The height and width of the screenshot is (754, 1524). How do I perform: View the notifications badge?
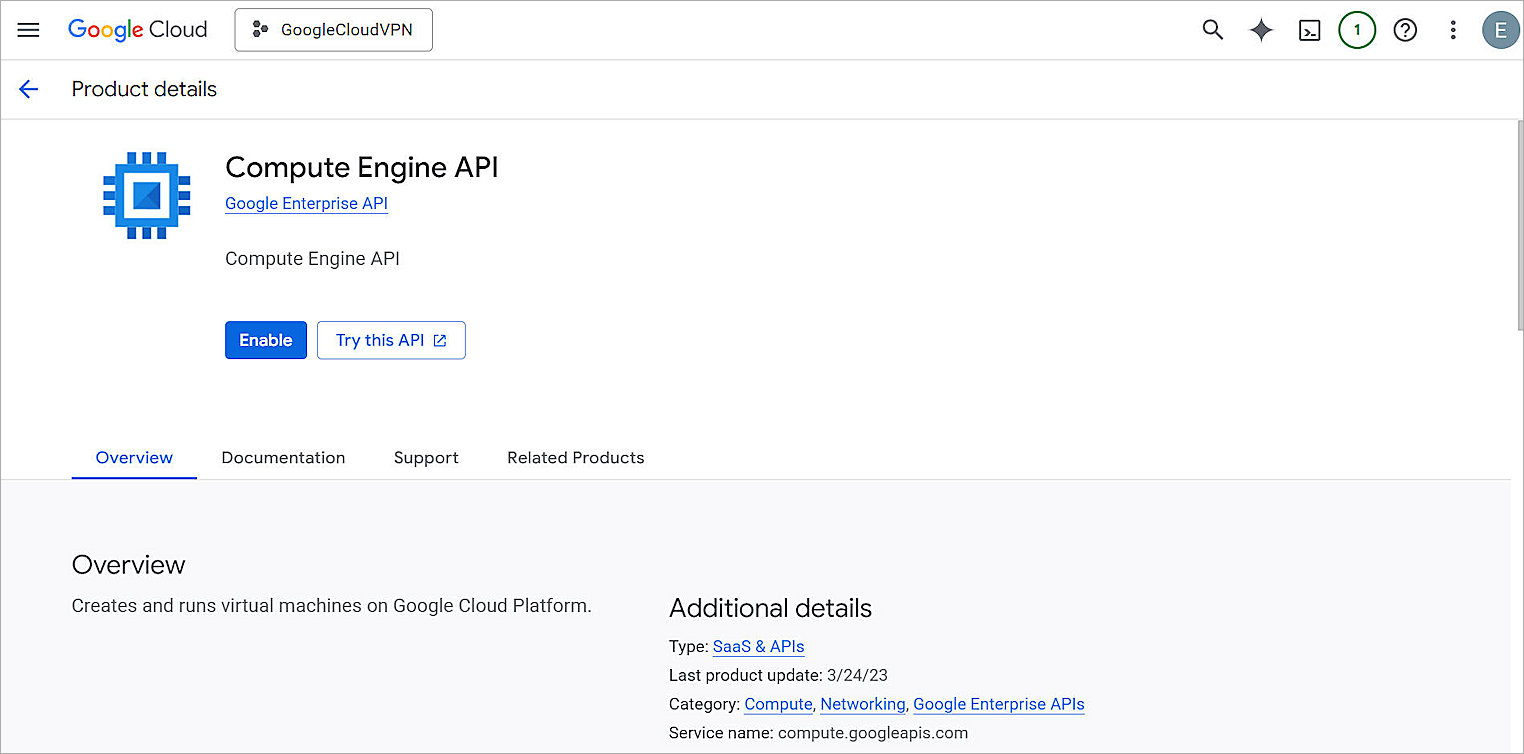pos(1357,30)
